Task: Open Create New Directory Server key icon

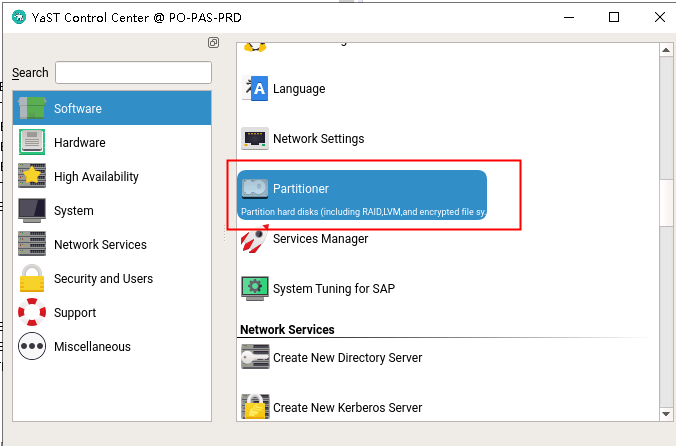Action: [255, 357]
